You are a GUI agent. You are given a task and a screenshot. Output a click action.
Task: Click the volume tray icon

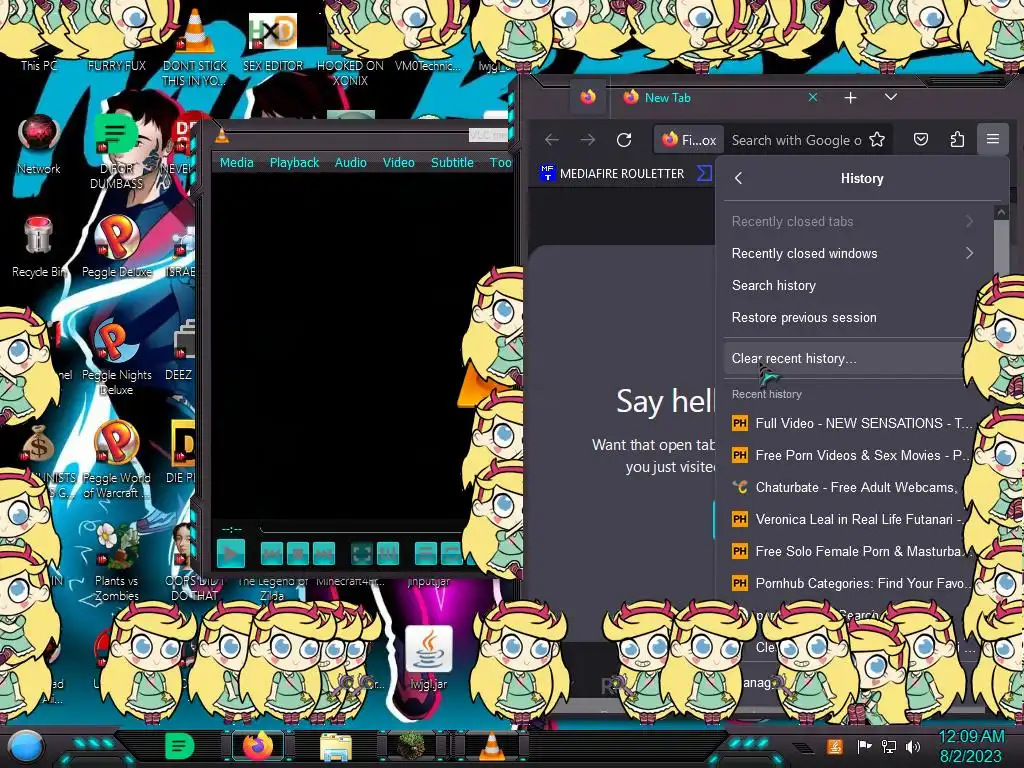pos(913,746)
